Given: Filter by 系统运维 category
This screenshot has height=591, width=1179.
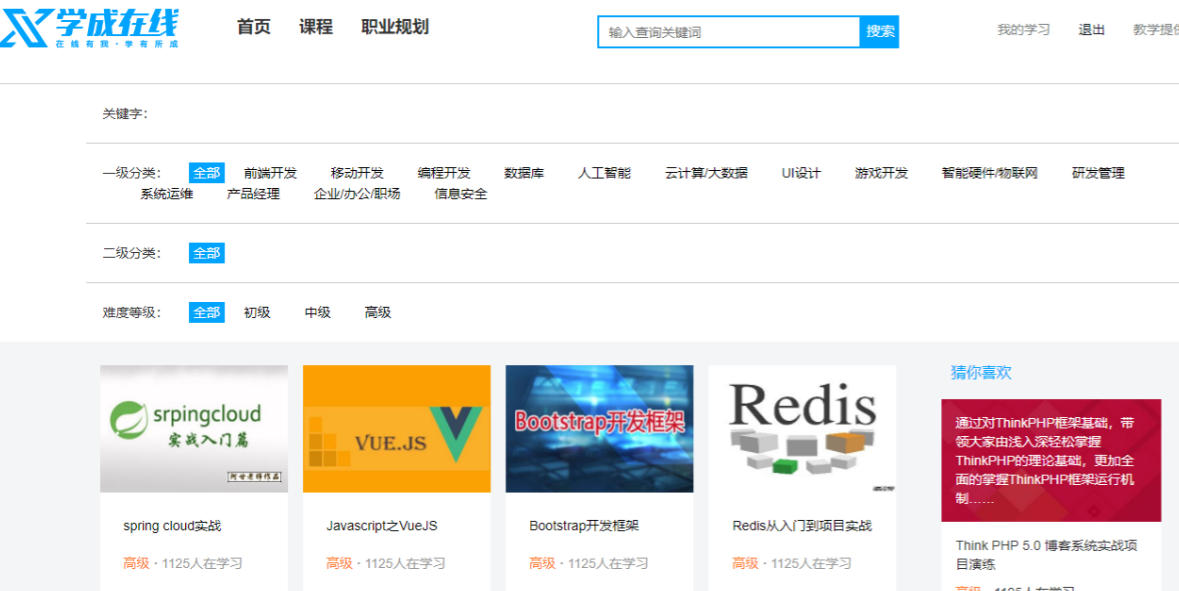Looking at the screenshot, I should point(167,194).
